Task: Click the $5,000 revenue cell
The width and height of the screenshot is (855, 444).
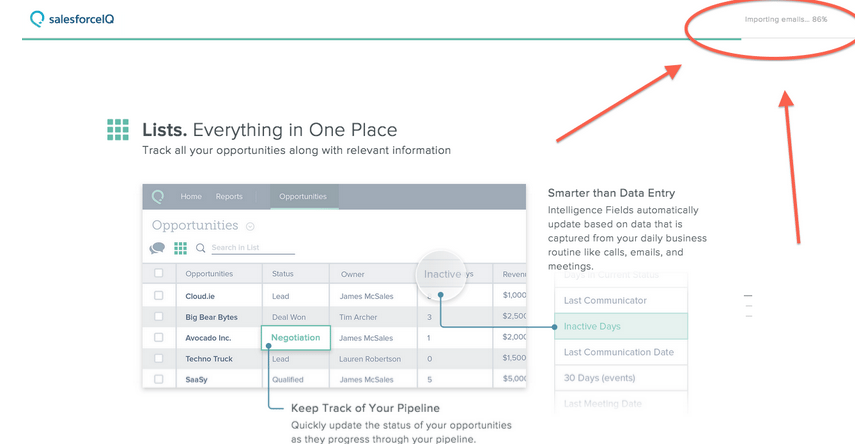Action: [x=514, y=379]
